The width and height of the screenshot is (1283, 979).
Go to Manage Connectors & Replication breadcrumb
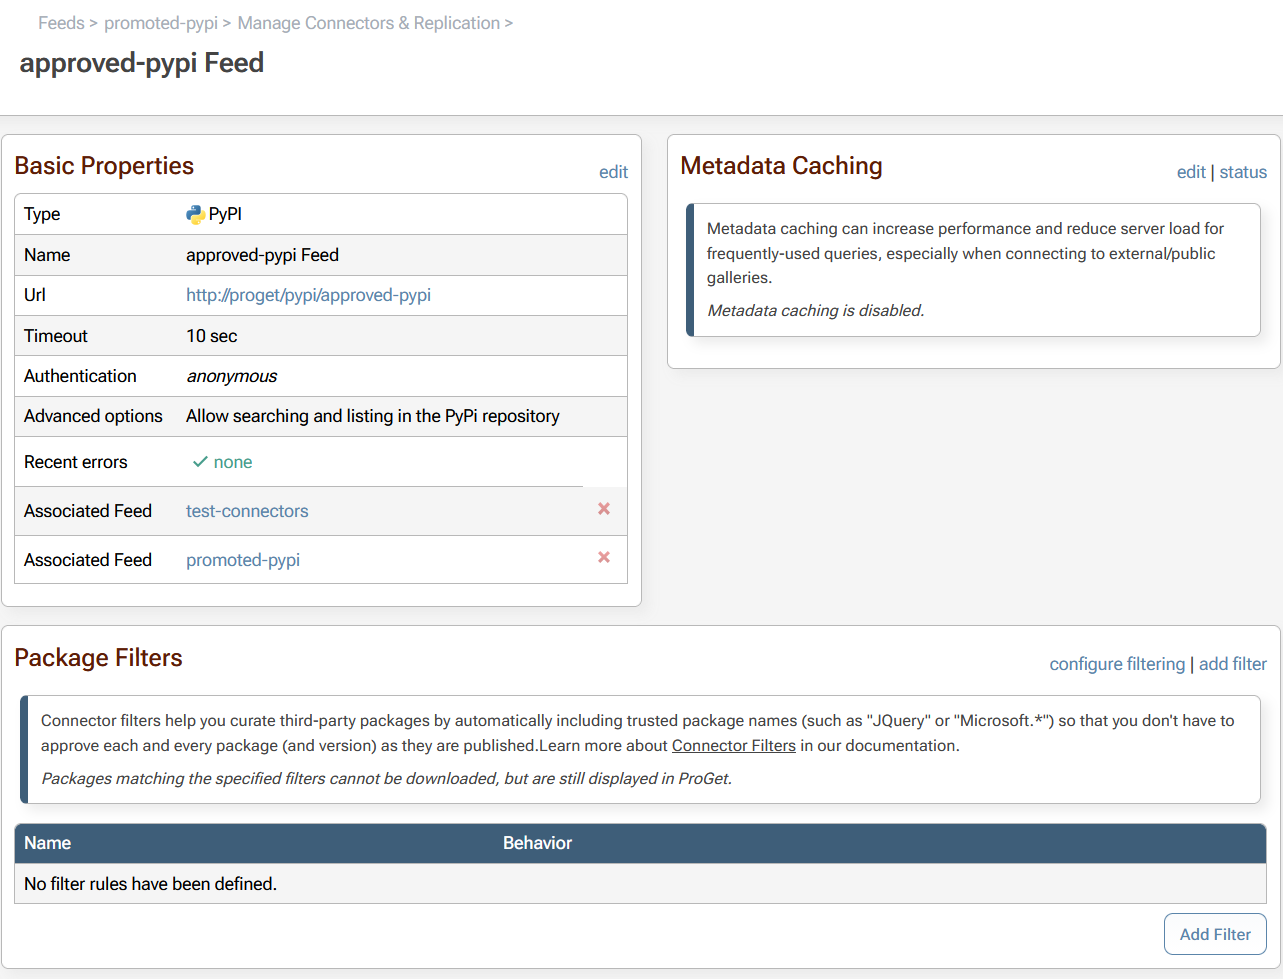368,23
